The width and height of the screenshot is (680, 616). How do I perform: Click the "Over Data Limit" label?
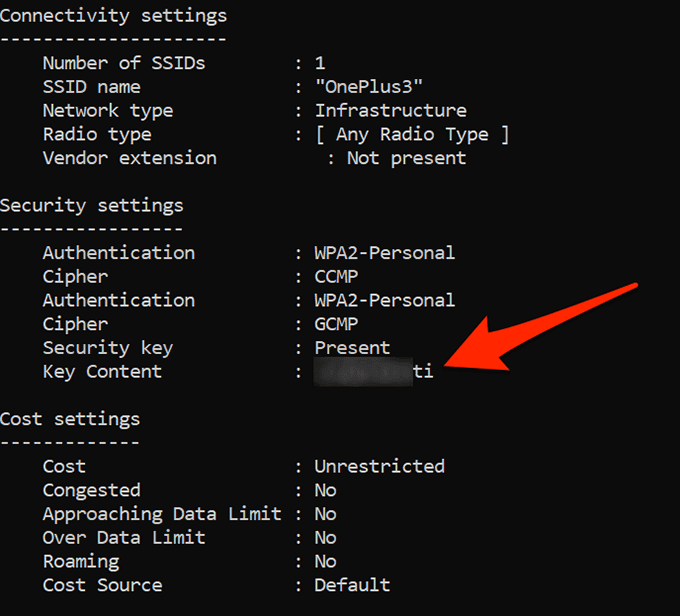click(x=124, y=538)
